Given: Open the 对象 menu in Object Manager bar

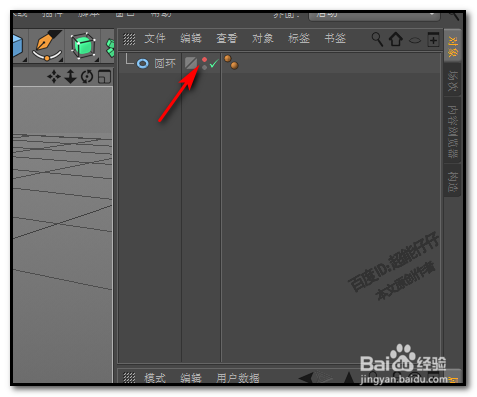Looking at the screenshot, I should pyautogui.click(x=263, y=38).
